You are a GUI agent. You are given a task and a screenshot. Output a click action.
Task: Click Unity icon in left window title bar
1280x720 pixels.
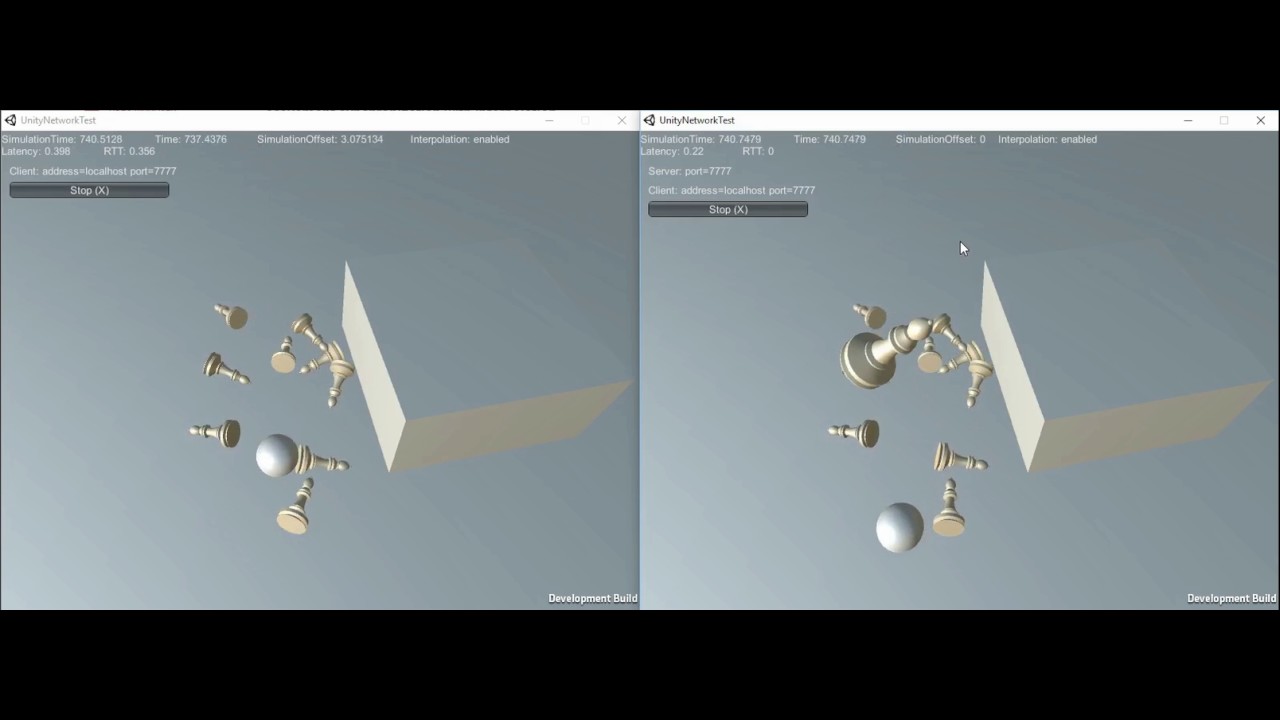(10, 120)
